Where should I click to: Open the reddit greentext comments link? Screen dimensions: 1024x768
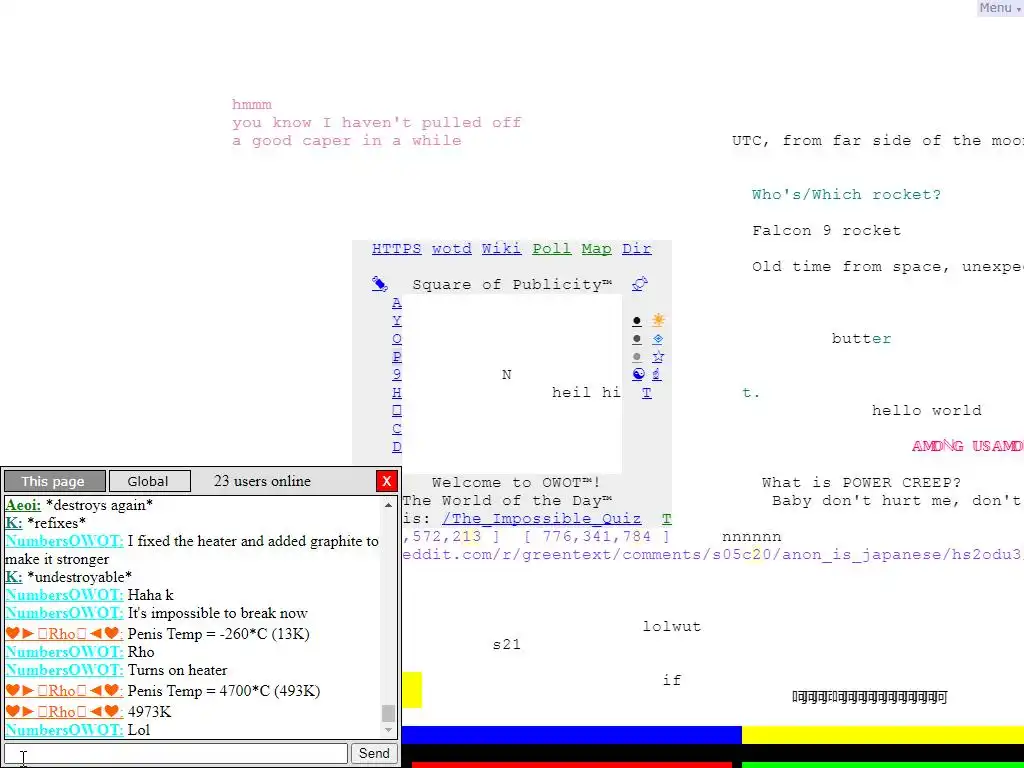(x=712, y=554)
